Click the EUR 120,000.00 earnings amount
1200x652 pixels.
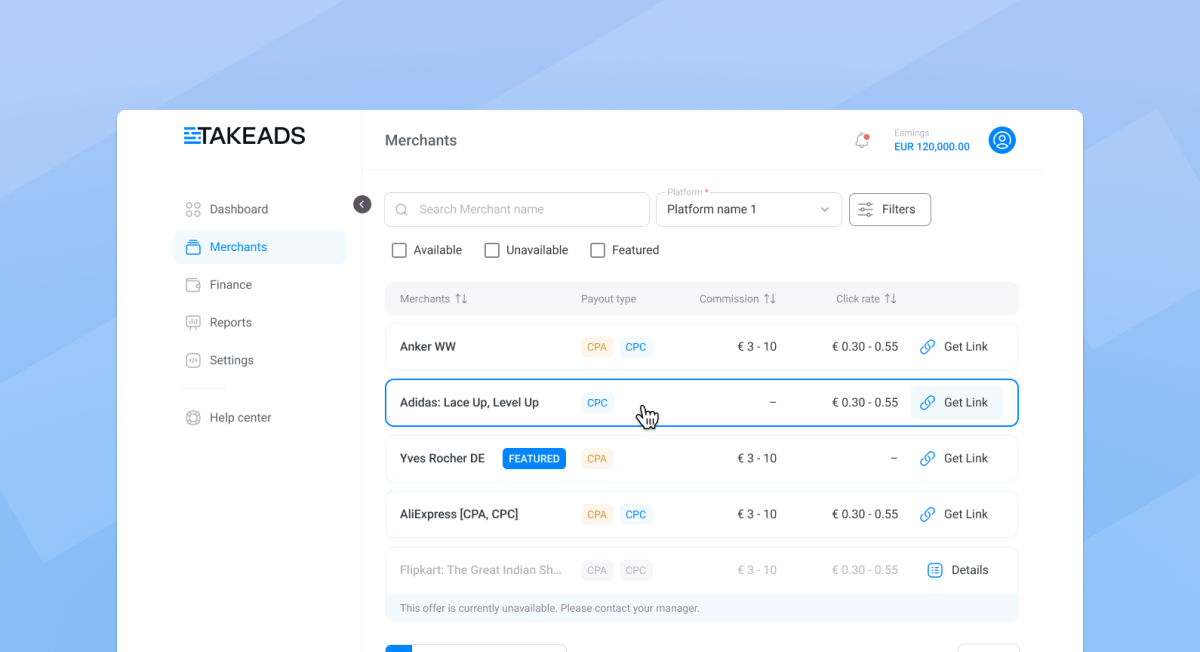932,147
